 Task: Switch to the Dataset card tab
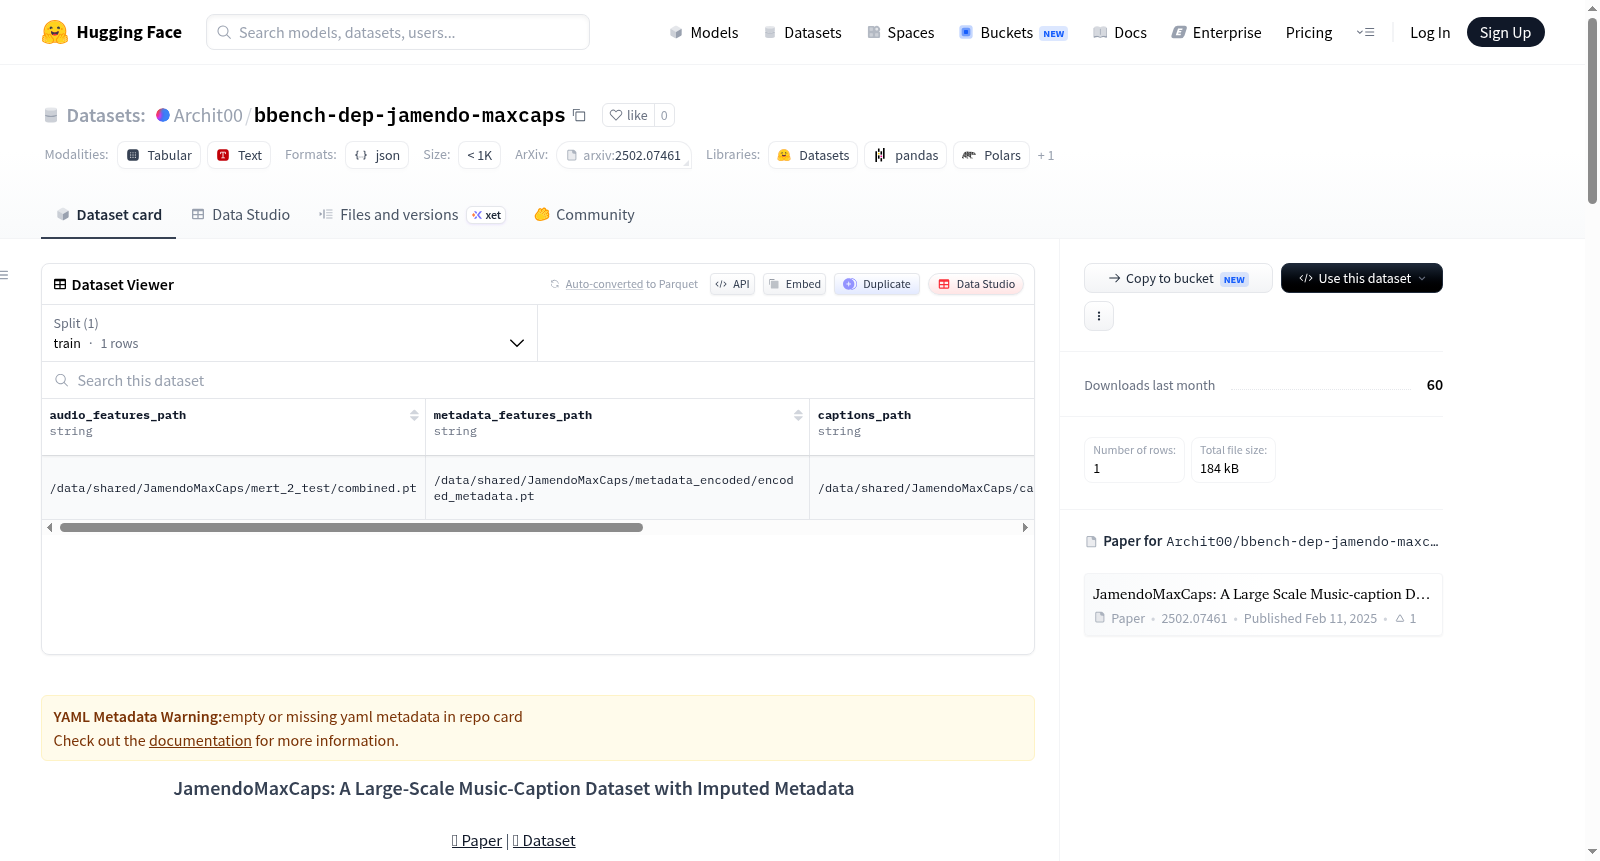tap(108, 215)
